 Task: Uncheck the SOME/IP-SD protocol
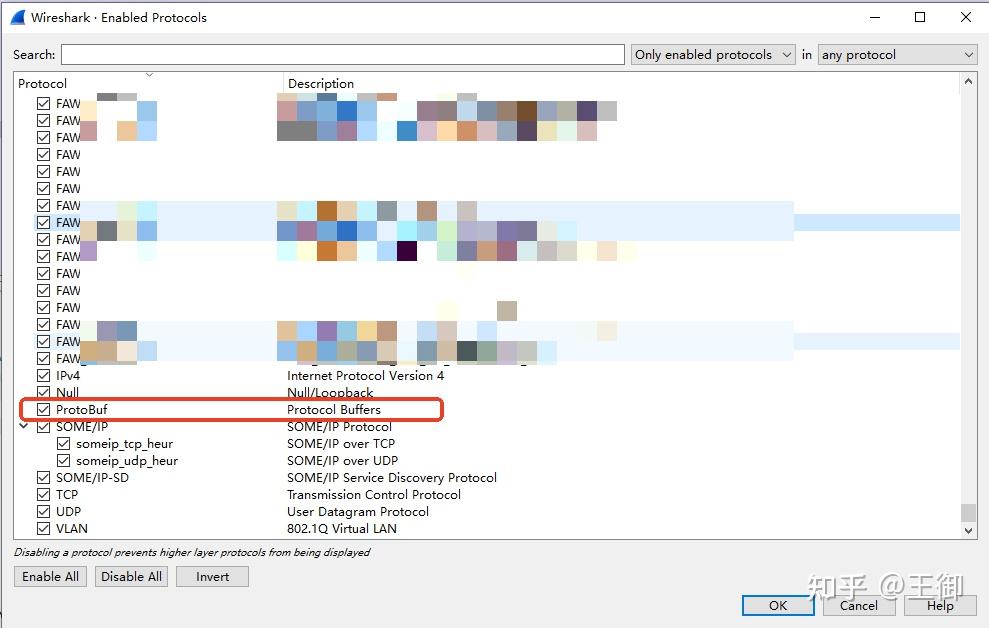[x=43, y=477]
